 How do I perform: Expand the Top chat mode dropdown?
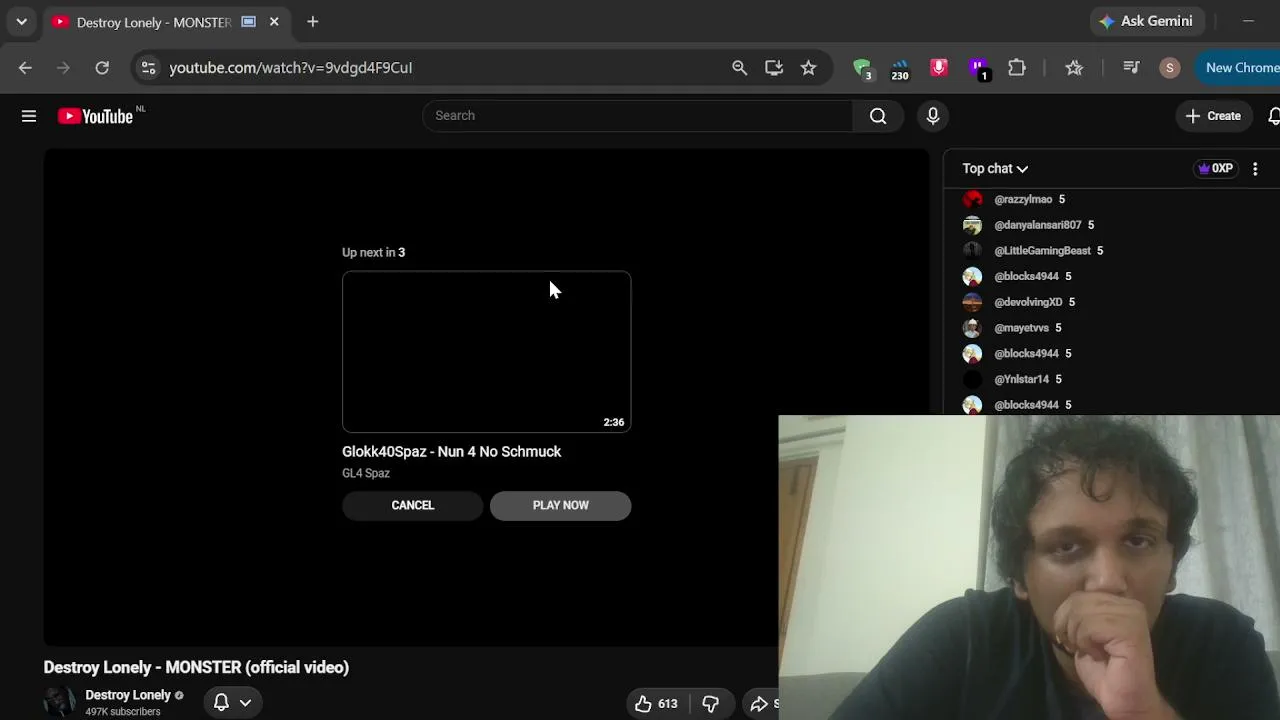[995, 169]
